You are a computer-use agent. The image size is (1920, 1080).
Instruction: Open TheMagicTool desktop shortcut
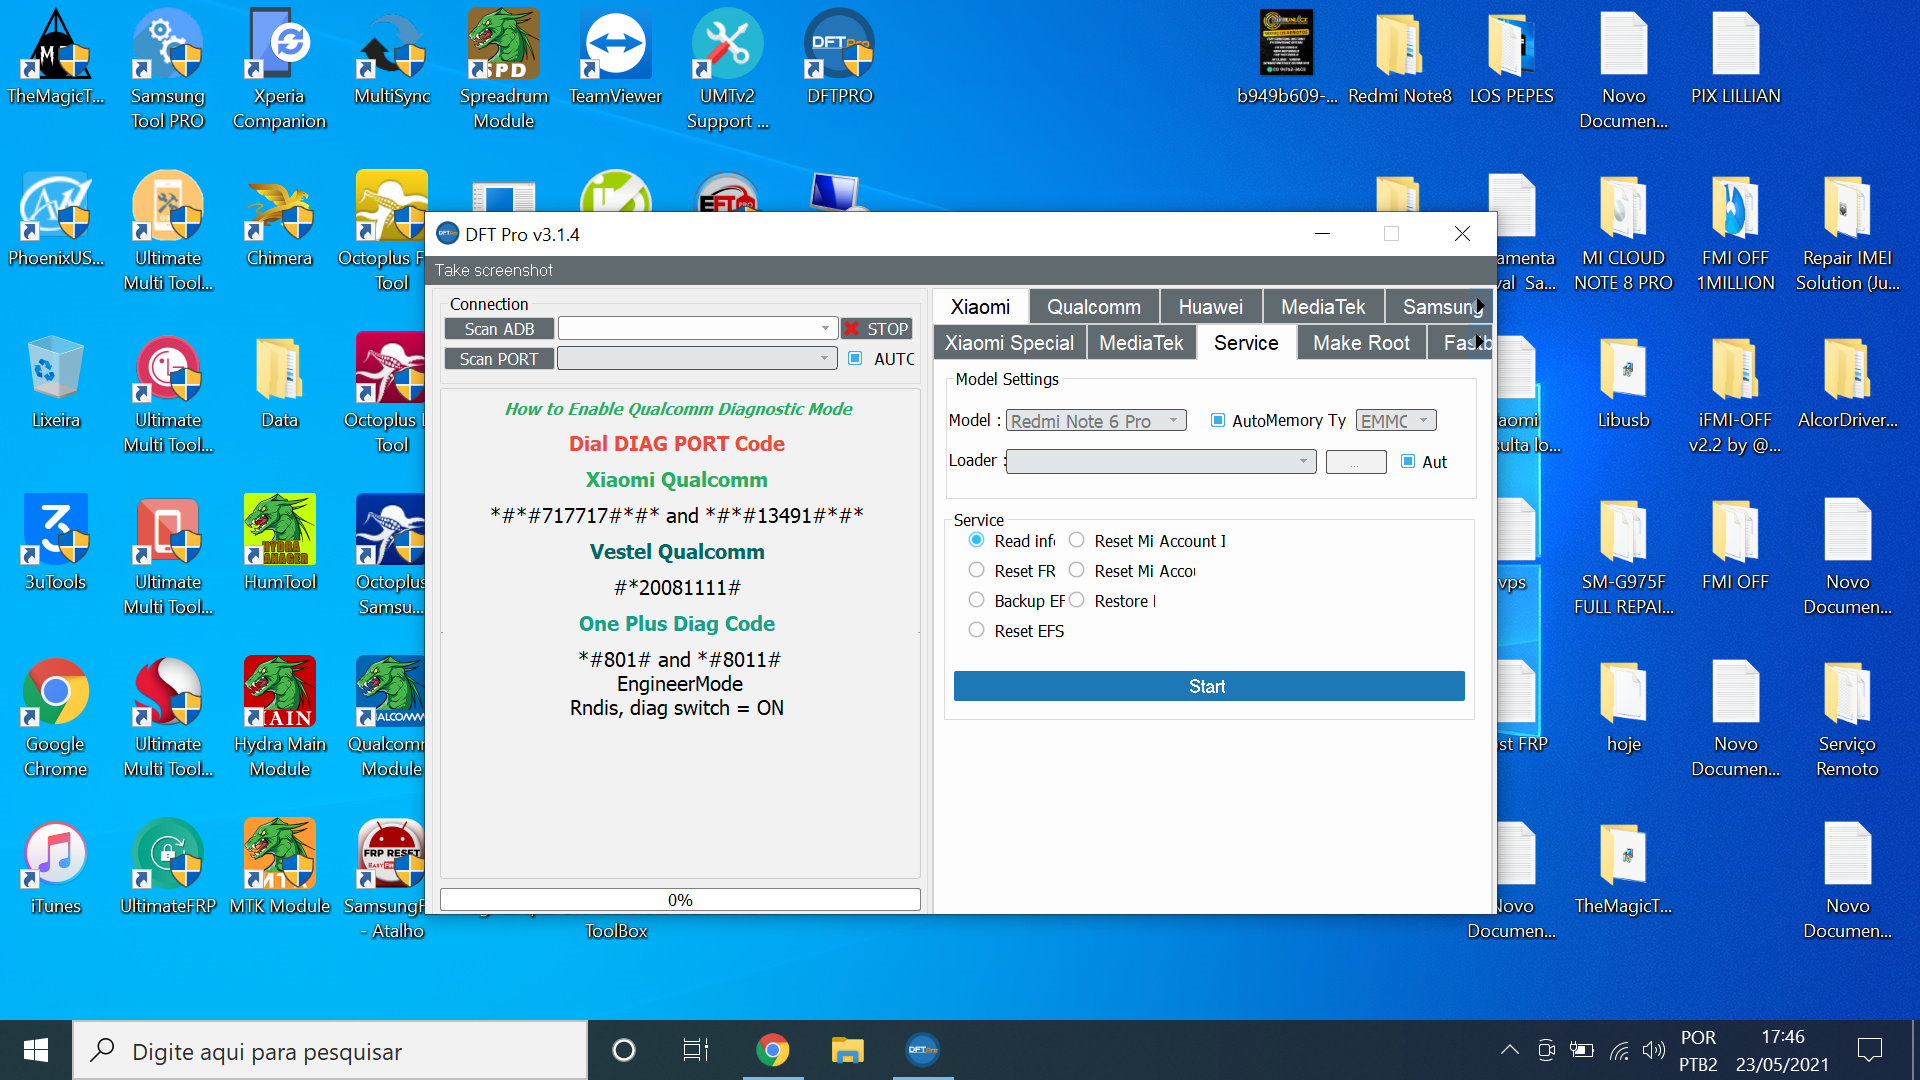pyautogui.click(x=56, y=58)
